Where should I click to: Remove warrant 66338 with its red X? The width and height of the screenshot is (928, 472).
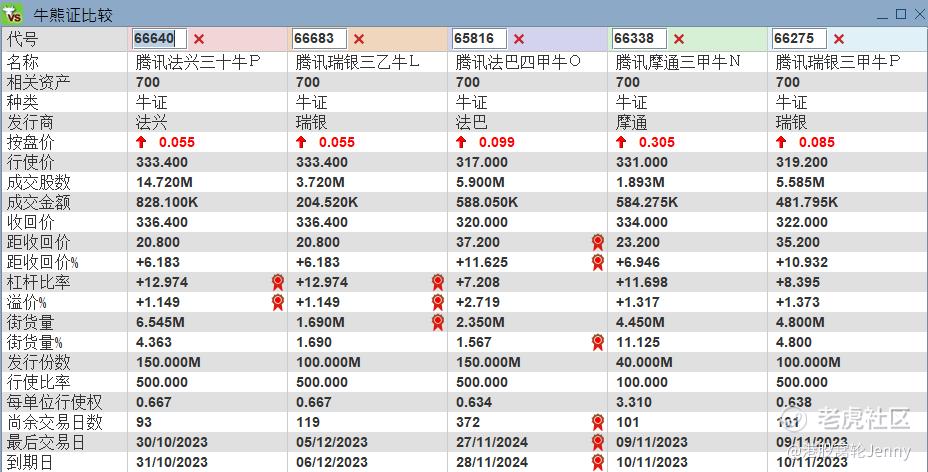[x=679, y=39]
